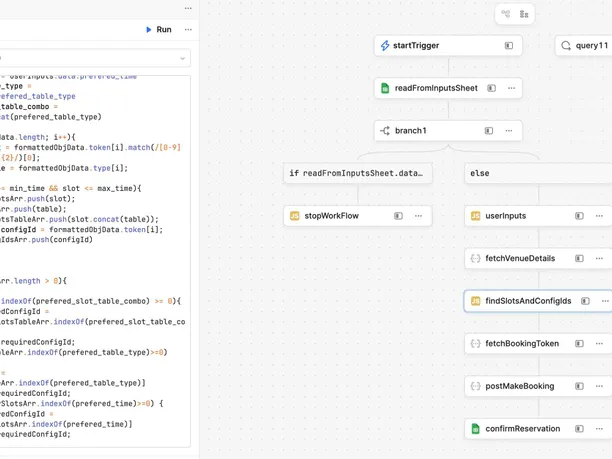Open the stopWorkFlow more options menu
612x459 pixels.
[x=418, y=216]
